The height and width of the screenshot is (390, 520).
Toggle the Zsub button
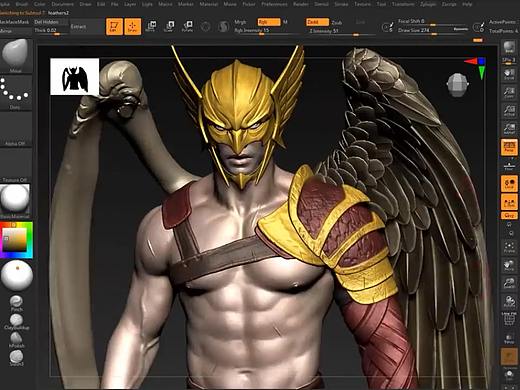(337, 22)
